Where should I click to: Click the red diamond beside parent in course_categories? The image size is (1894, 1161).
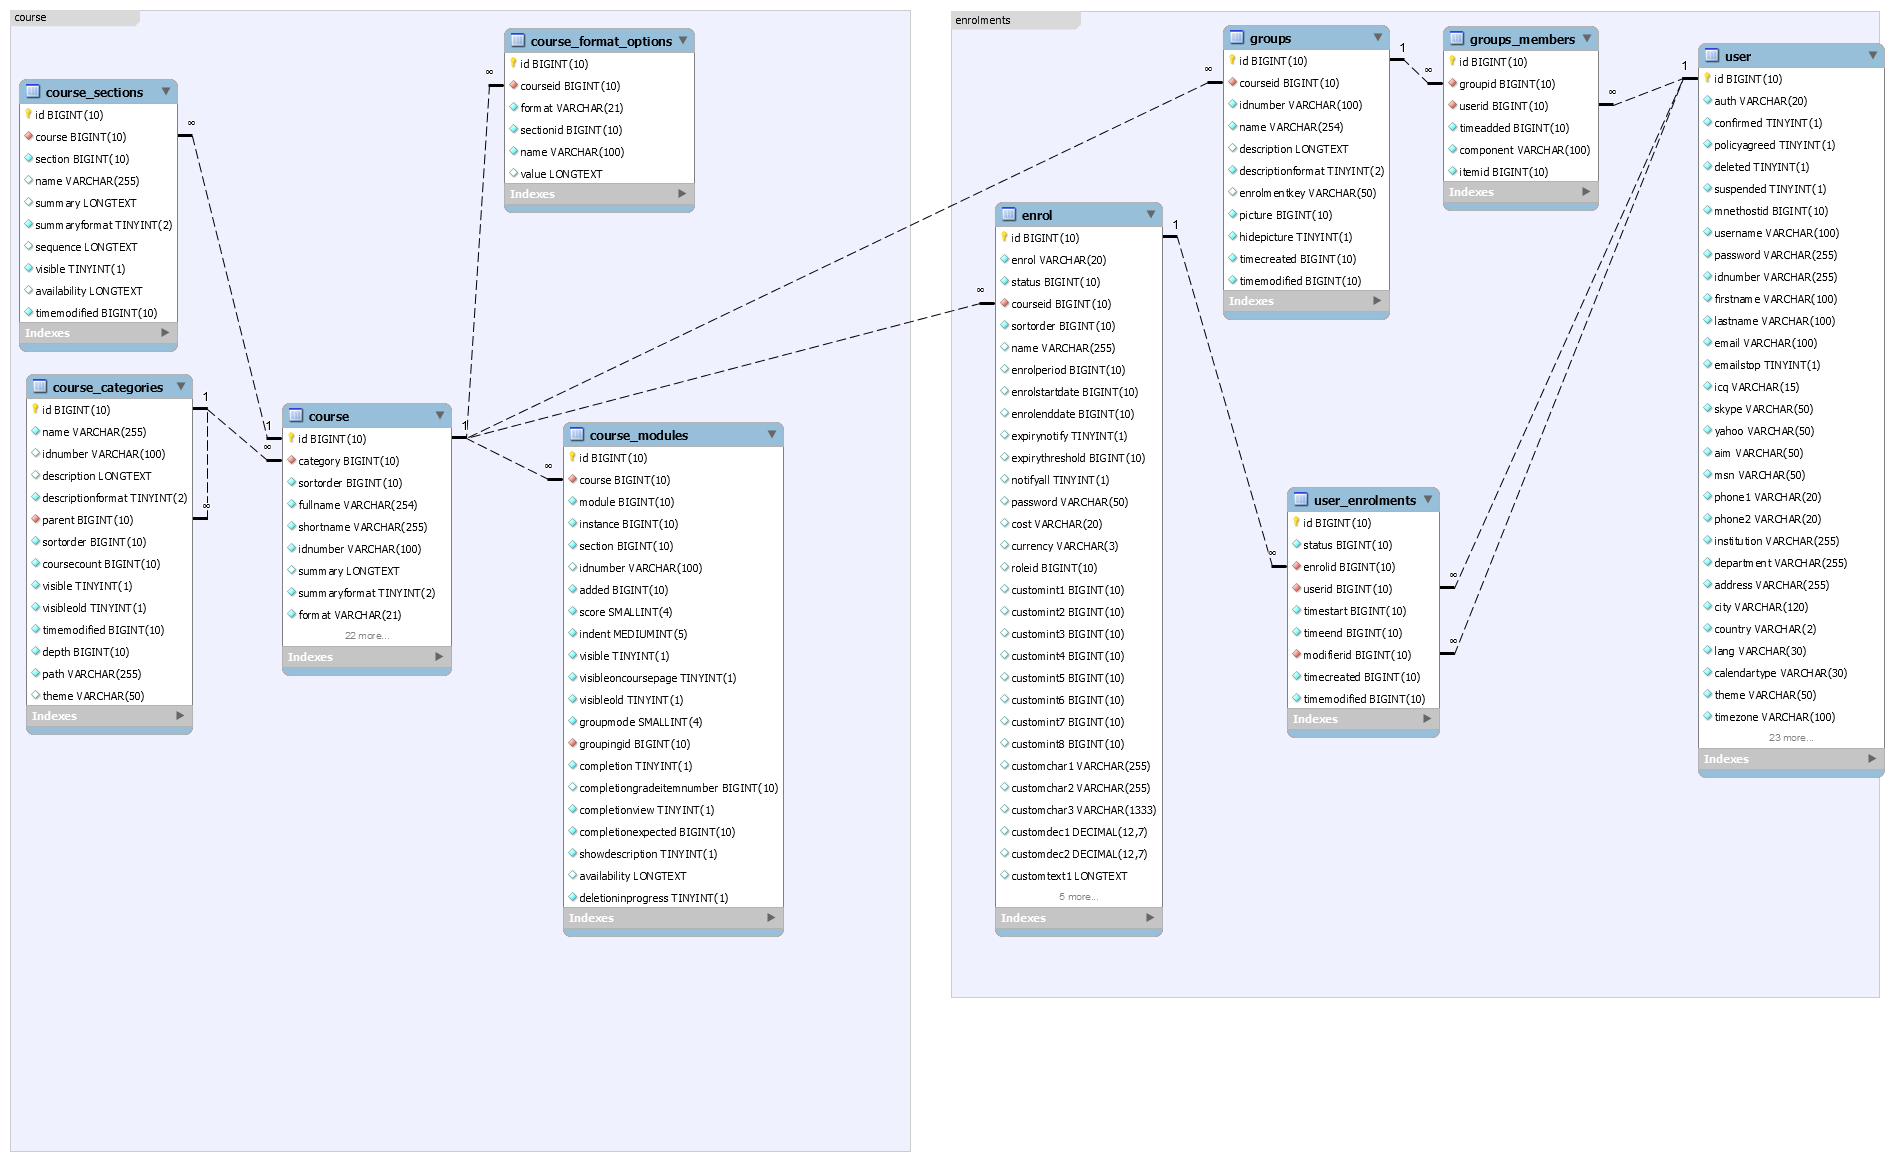pos(35,520)
